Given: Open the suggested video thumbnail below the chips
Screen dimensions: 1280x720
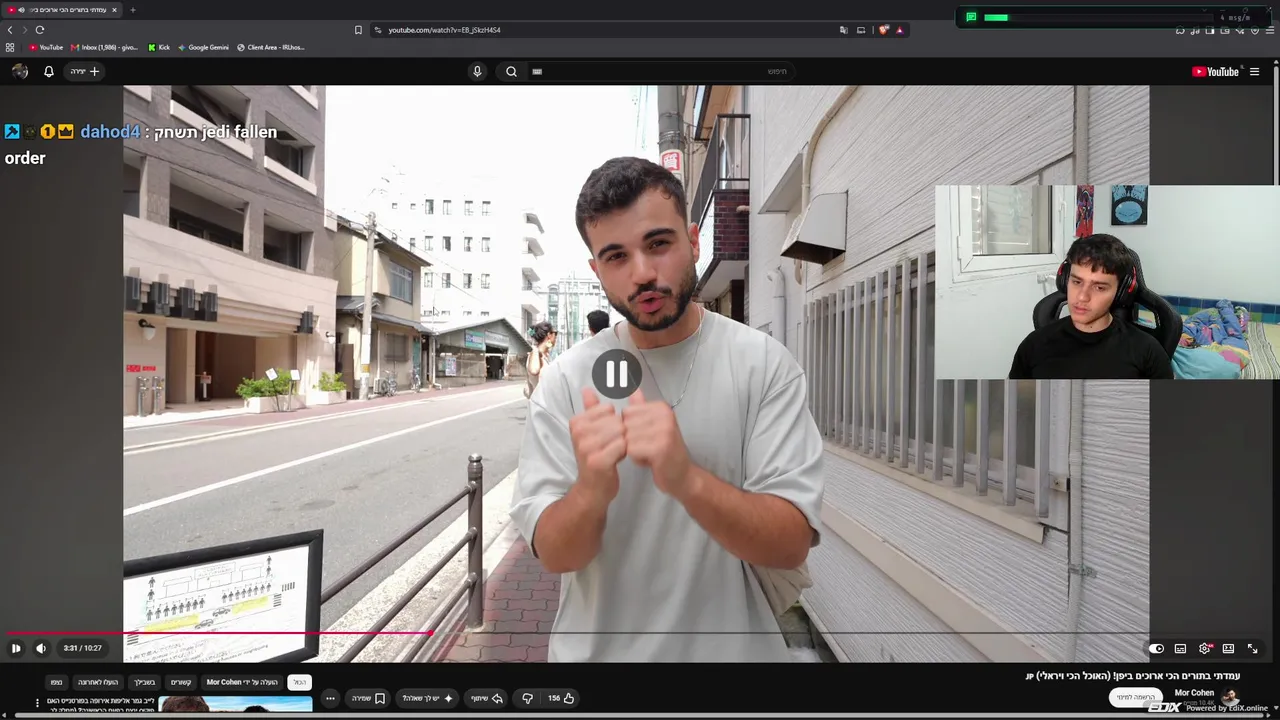Looking at the screenshot, I should pos(235,704).
